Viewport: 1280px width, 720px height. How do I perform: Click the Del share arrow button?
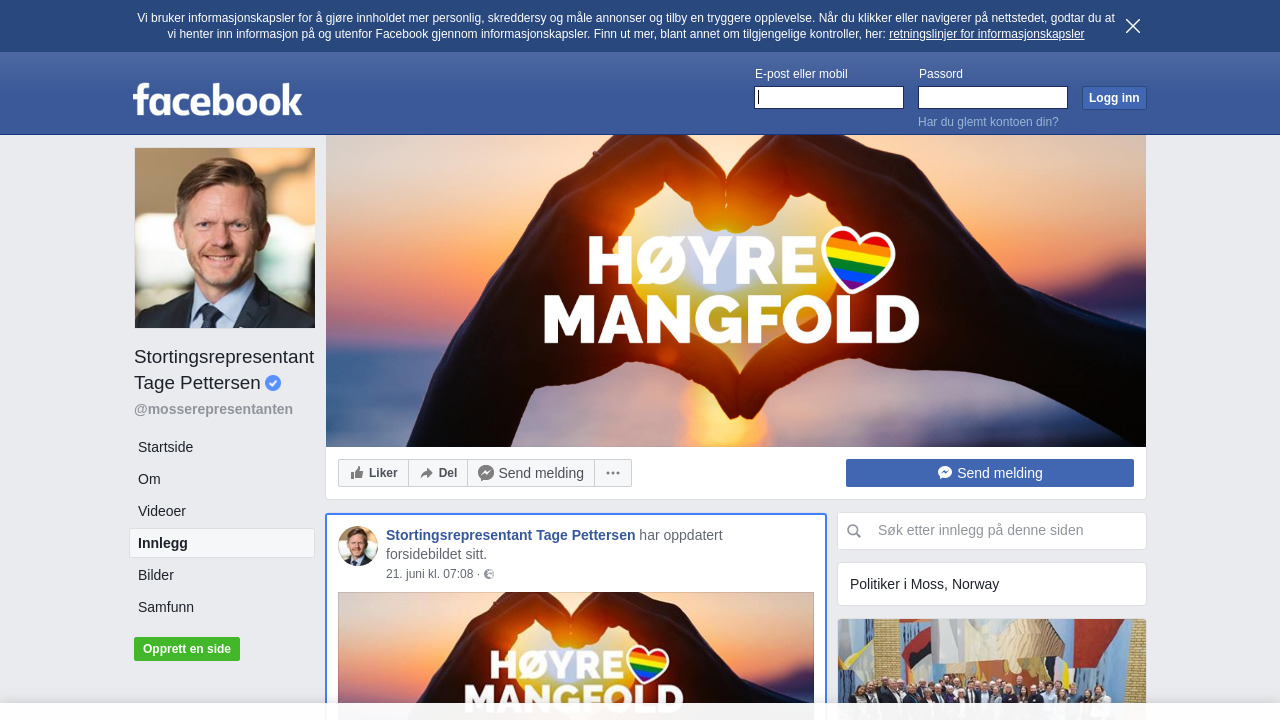(438, 473)
